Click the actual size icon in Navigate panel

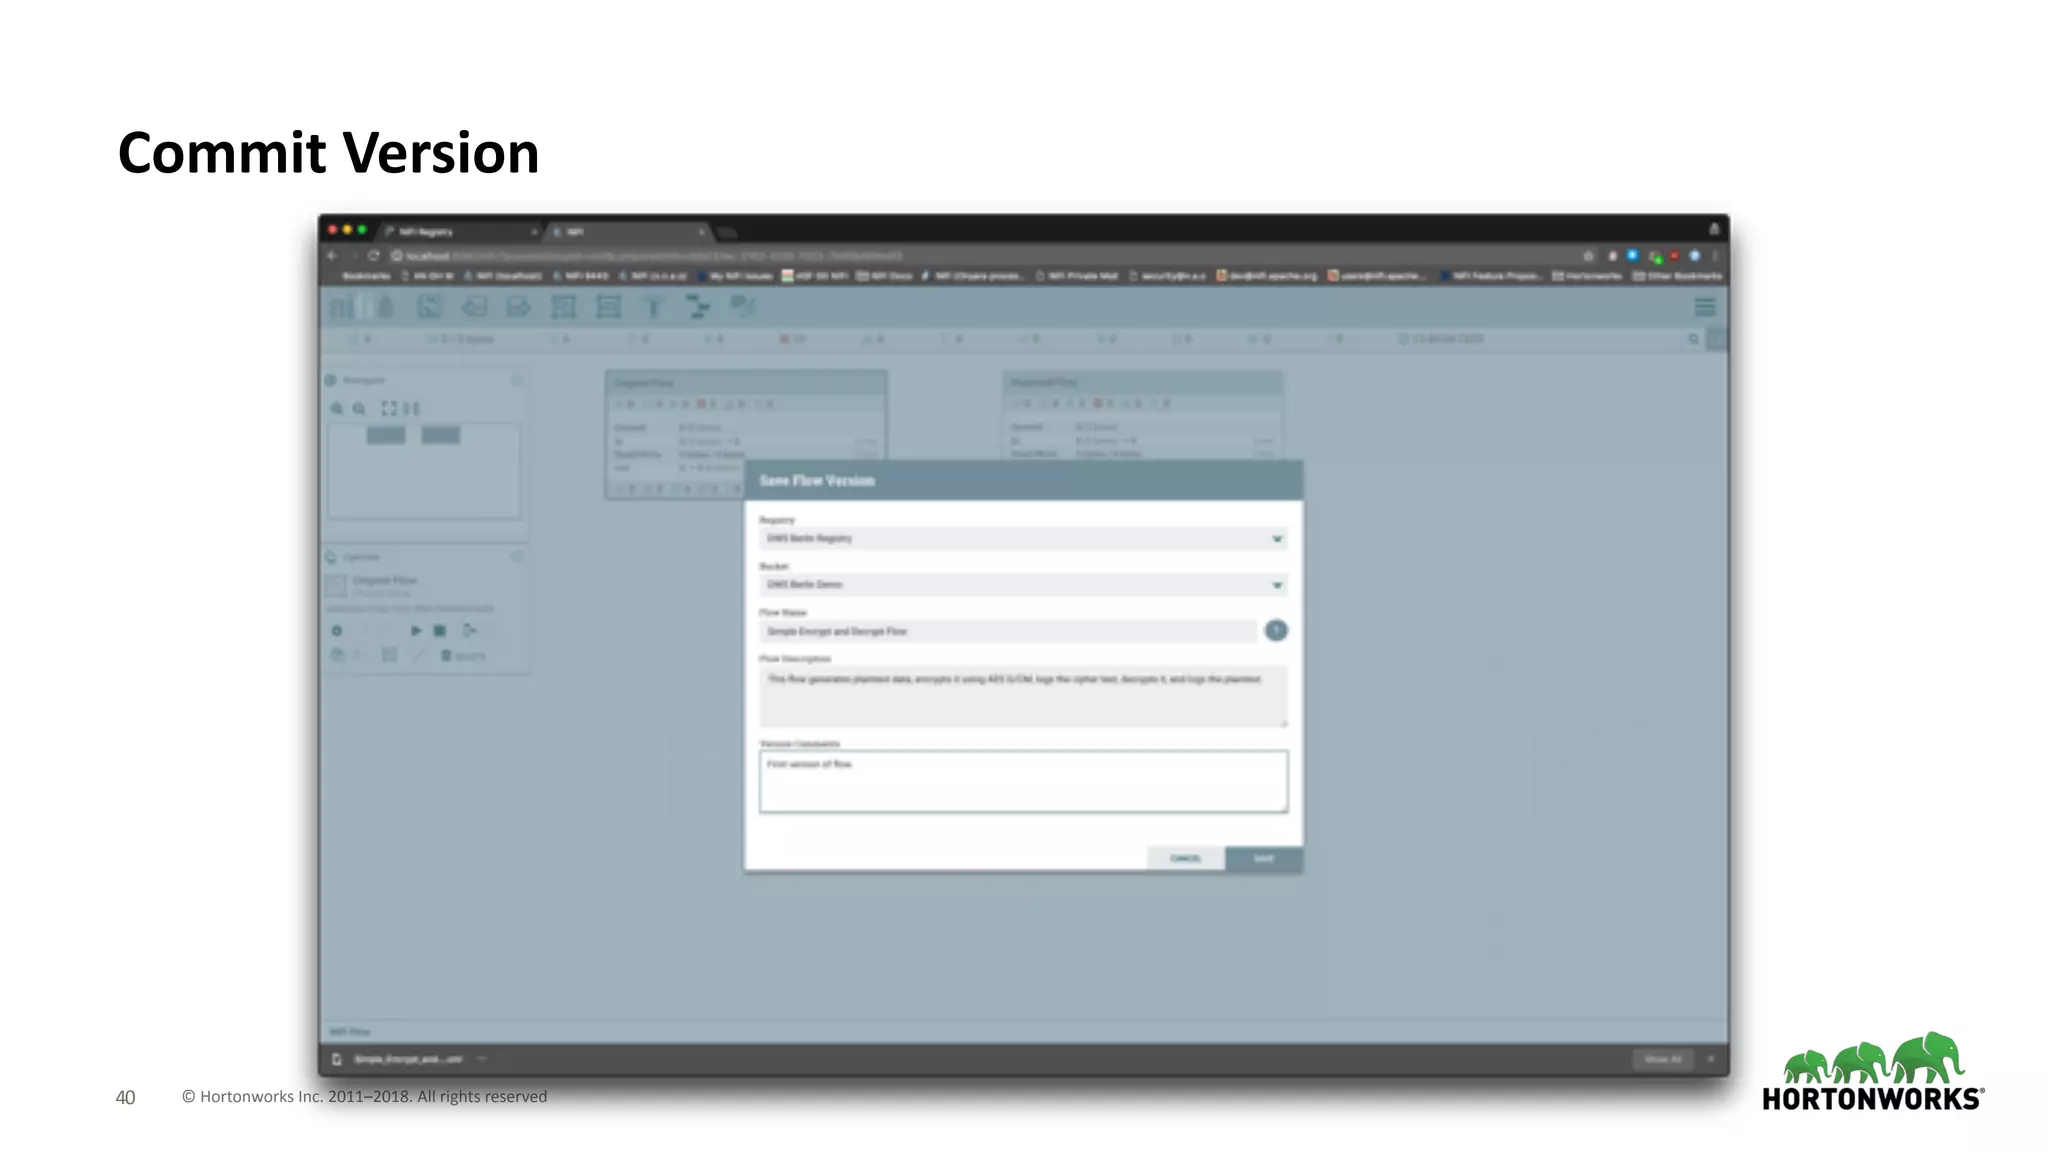412,409
